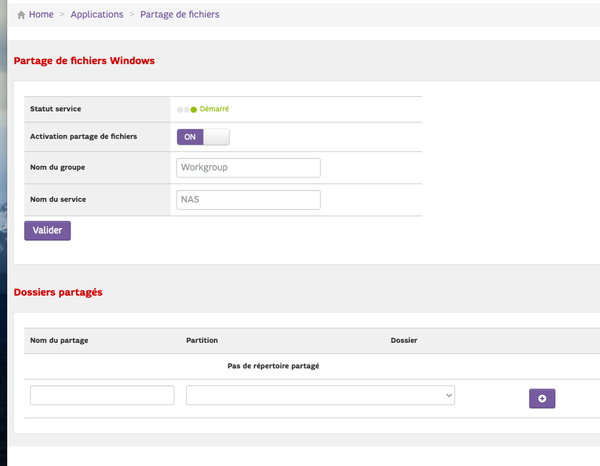This screenshot has height=466, width=600.
Task: Go to the Home breadcrumb link
Action: (41, 15)
